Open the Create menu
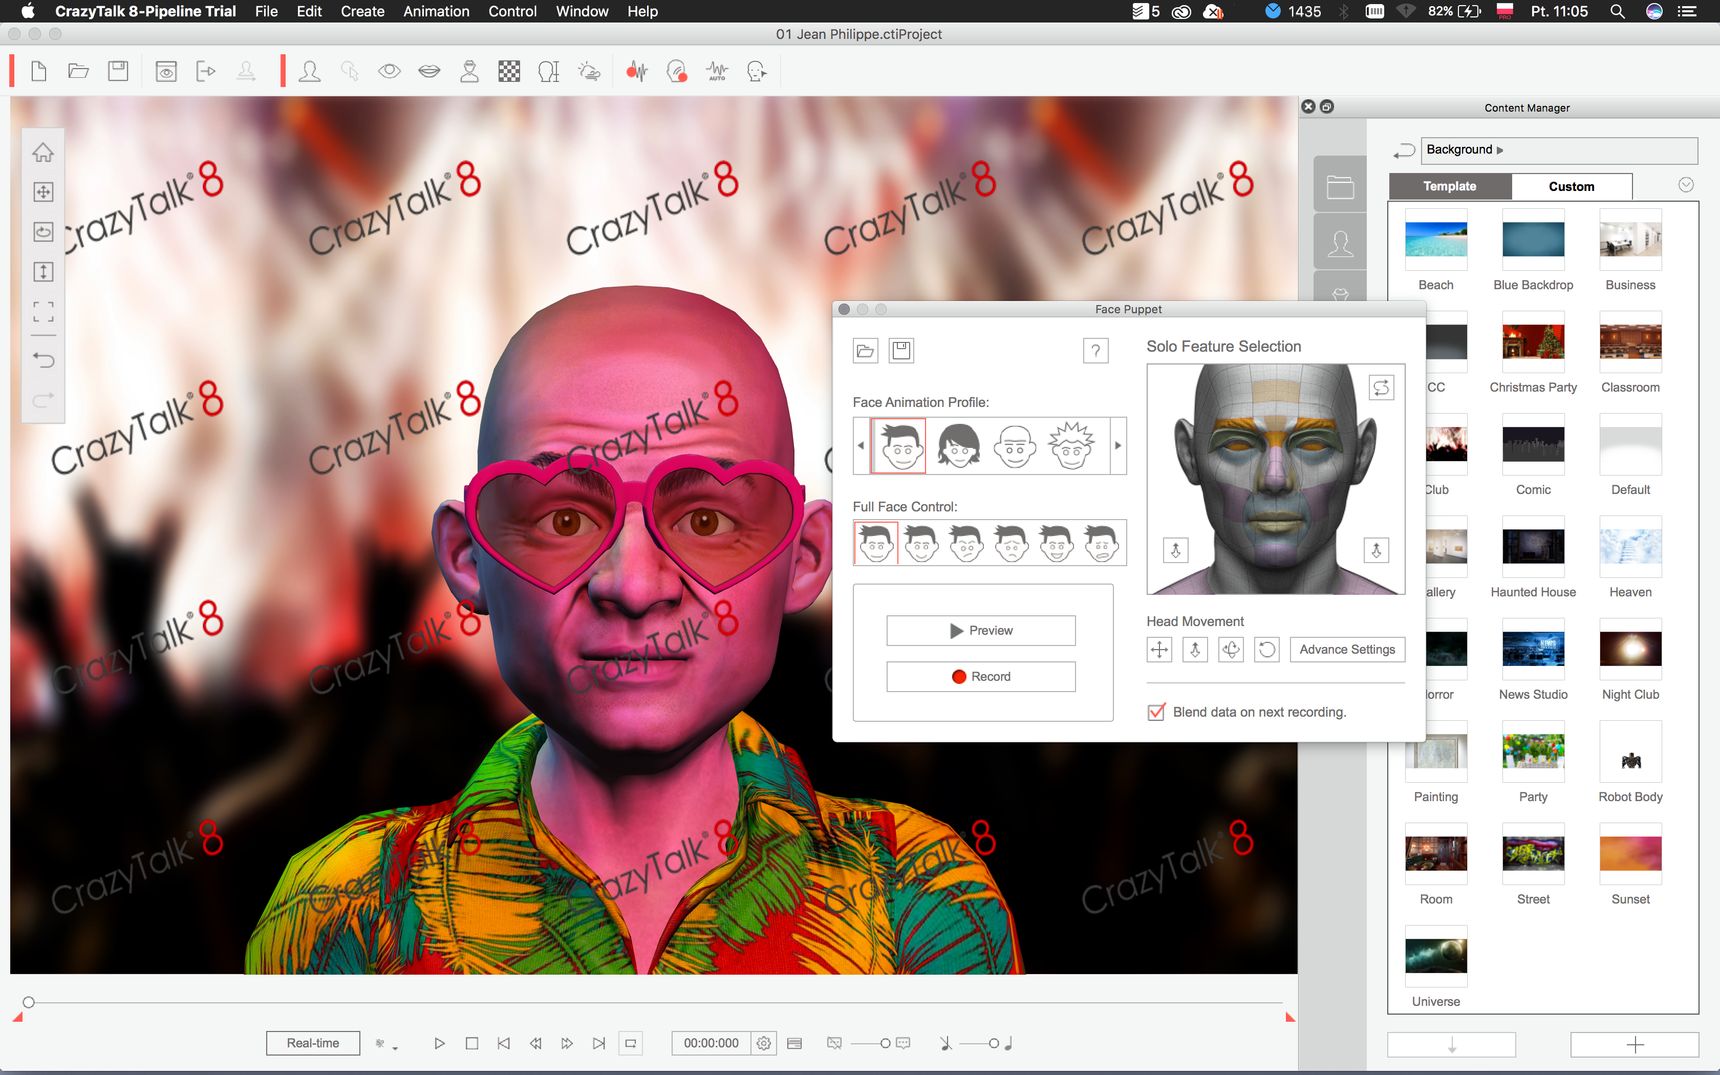Screen dimensions: 1720x1075 point(362,11)
